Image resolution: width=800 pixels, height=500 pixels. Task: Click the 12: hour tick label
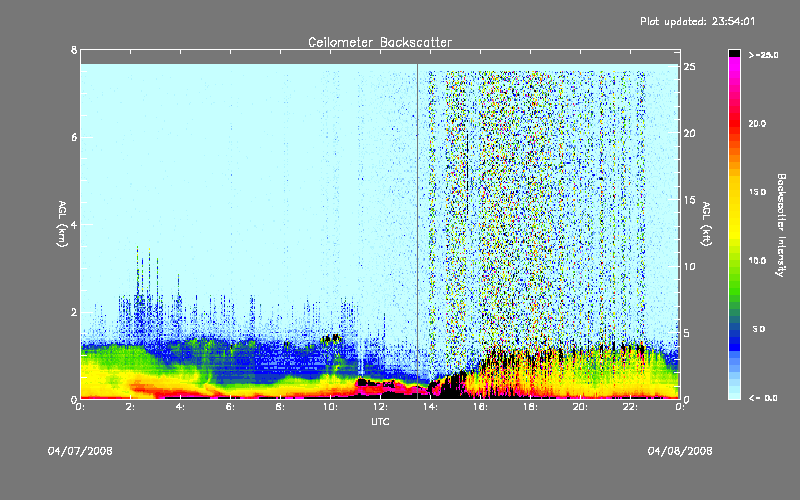coord(380,407)
